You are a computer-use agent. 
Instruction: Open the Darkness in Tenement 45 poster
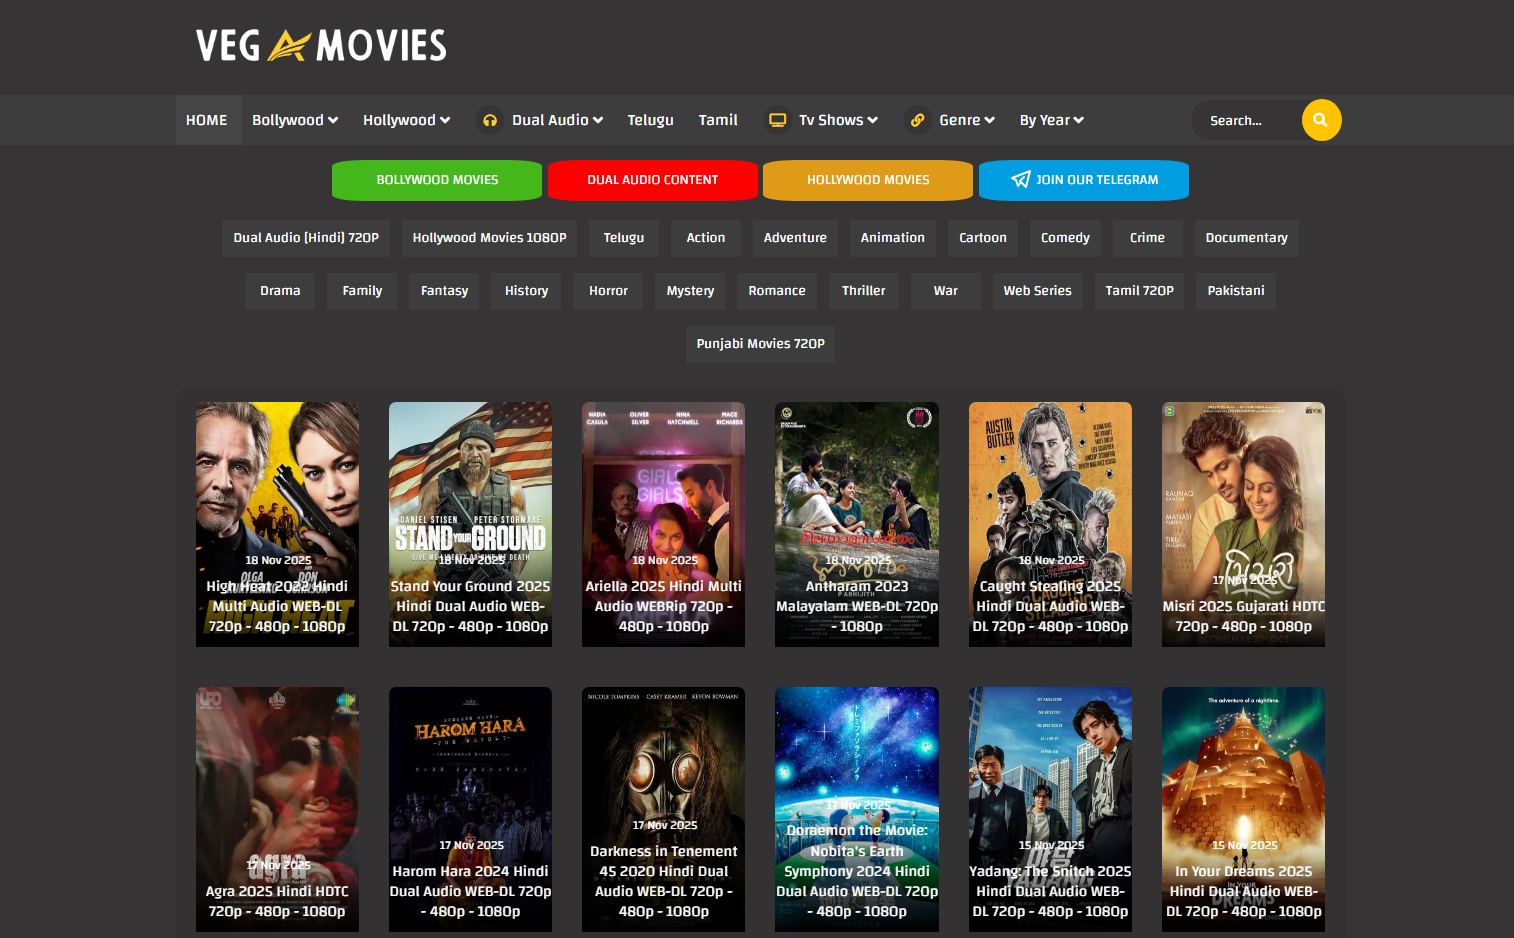click(x=663, y=809)
